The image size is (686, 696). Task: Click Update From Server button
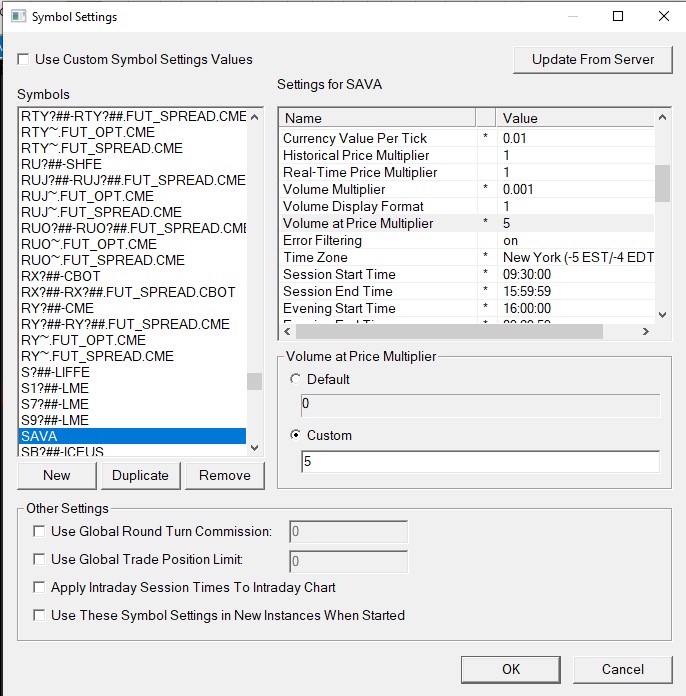(x=592, y=59)
